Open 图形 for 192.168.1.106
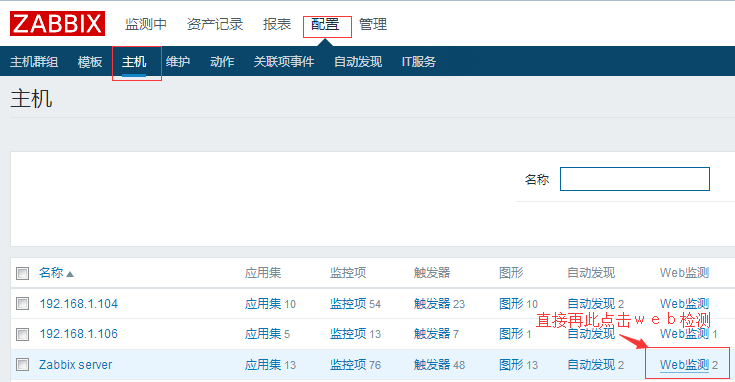 (511, 334)
